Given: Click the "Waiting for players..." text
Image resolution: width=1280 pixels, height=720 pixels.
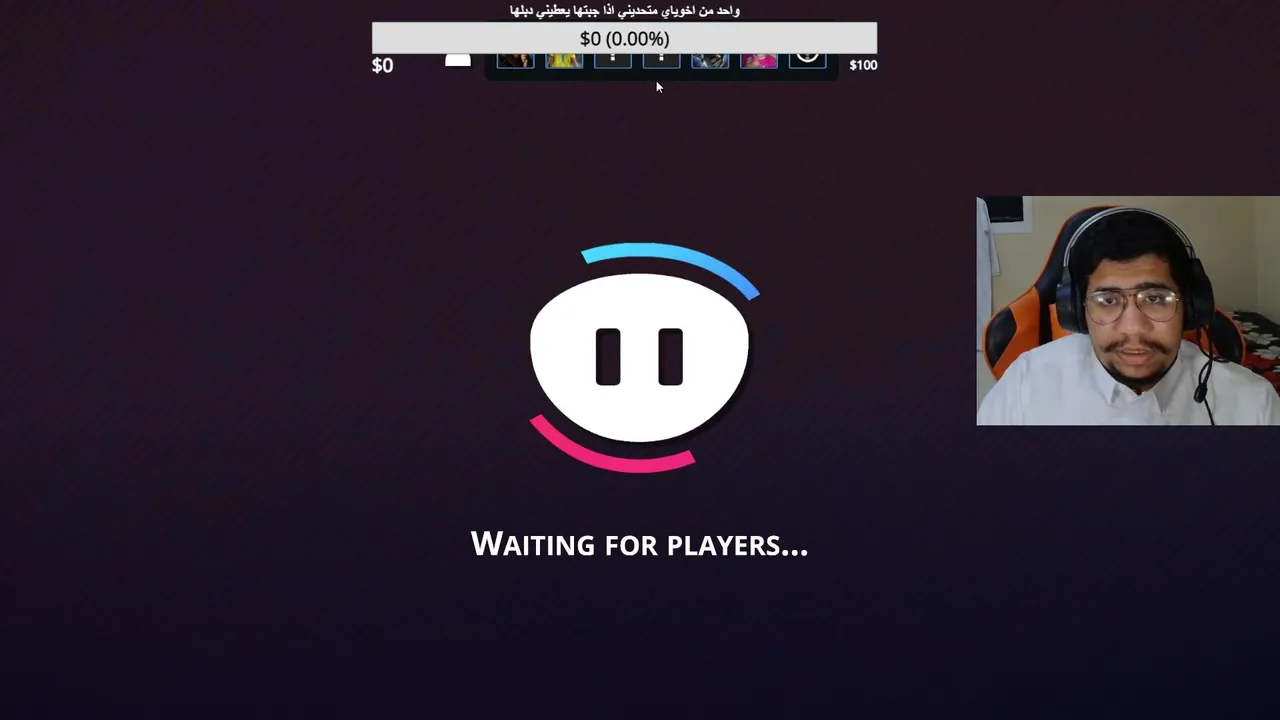Looking at the screenshot, I should click(639, 545).
